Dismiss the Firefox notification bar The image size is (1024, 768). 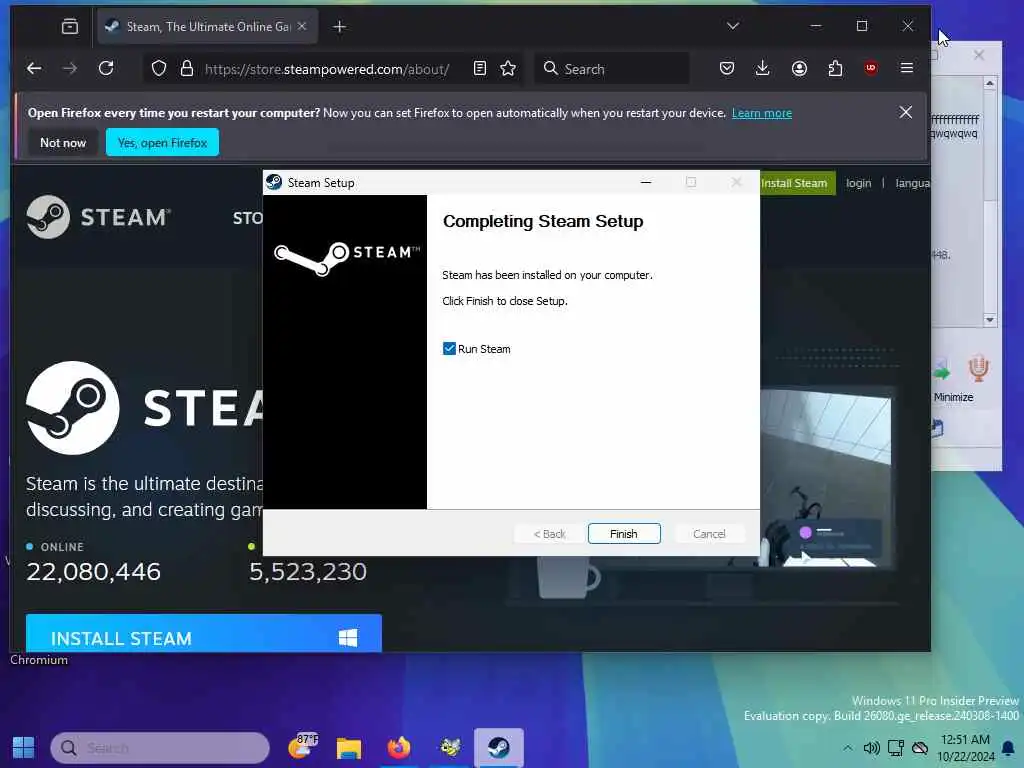tap(906, 112)
